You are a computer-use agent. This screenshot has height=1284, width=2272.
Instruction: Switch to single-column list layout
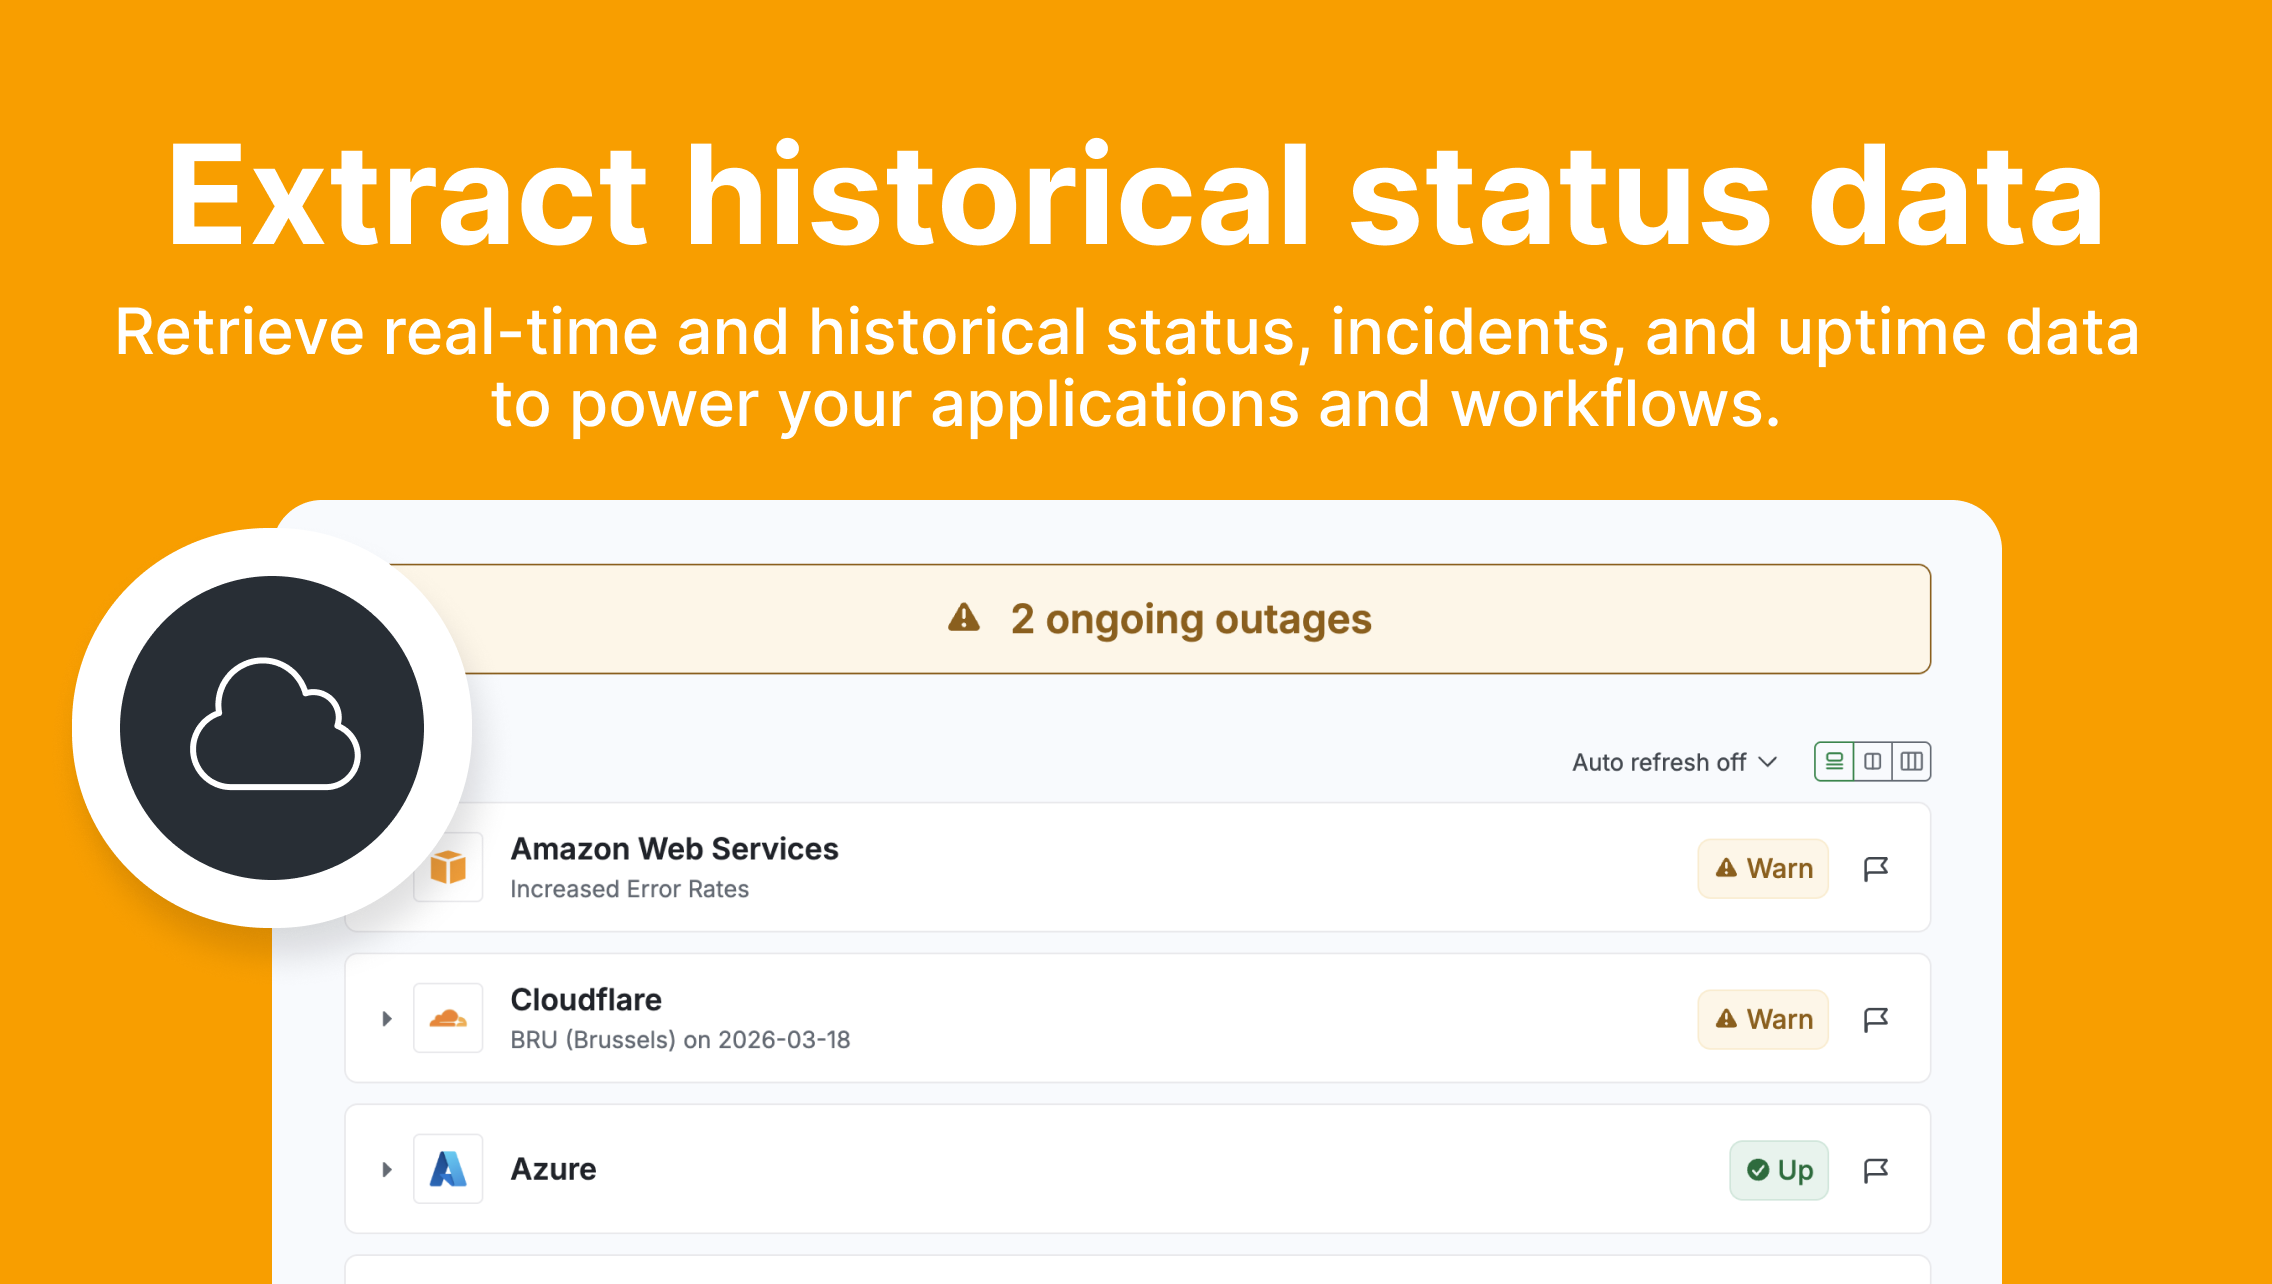coord(1834,762)
